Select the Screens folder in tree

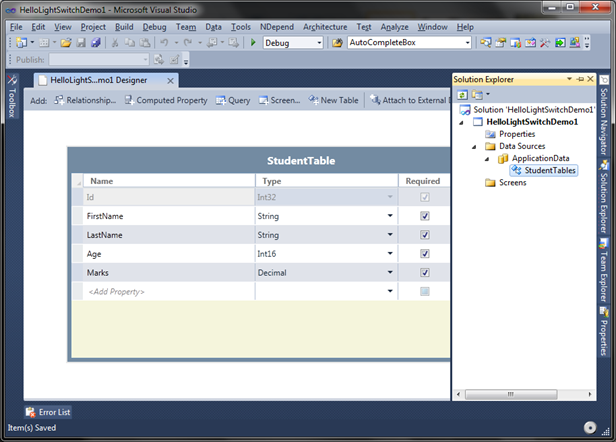pos(506,182)
